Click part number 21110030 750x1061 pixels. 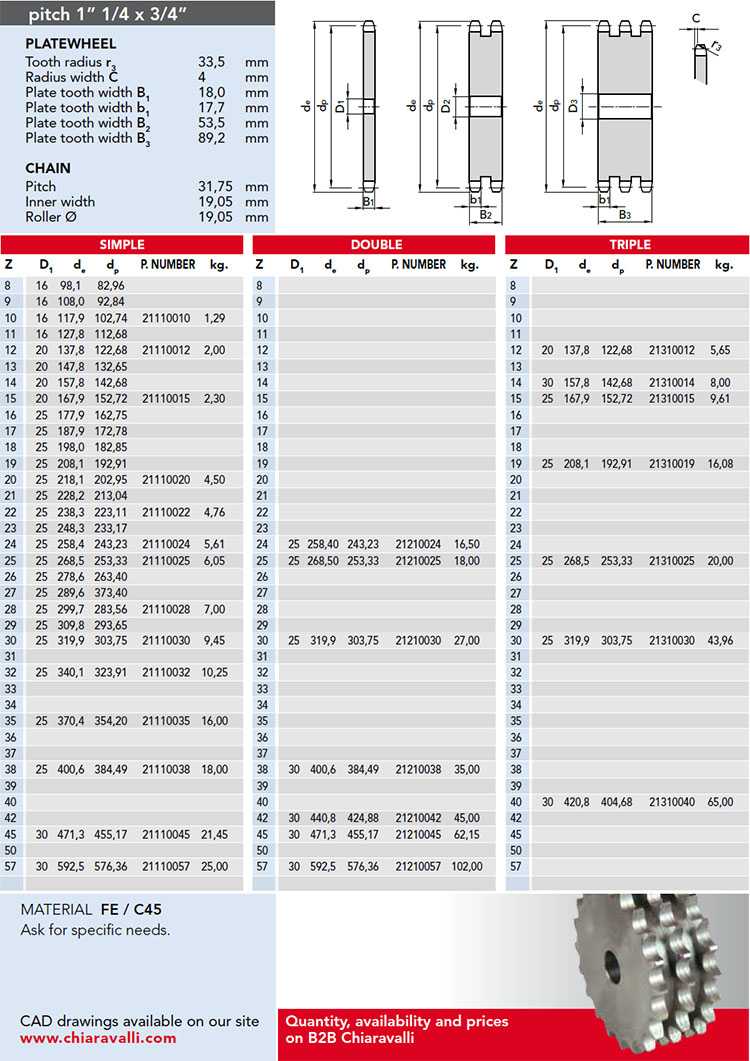point(166,640)
